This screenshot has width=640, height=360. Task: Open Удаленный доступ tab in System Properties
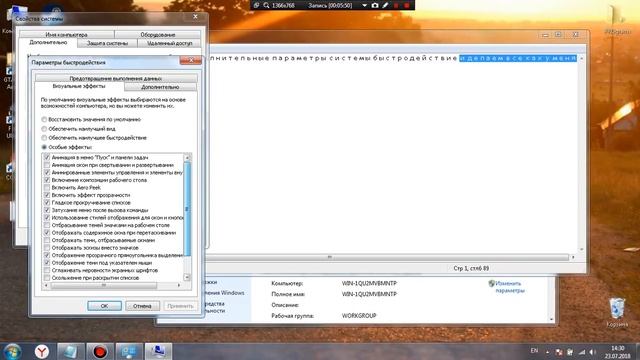click(169, 43)
